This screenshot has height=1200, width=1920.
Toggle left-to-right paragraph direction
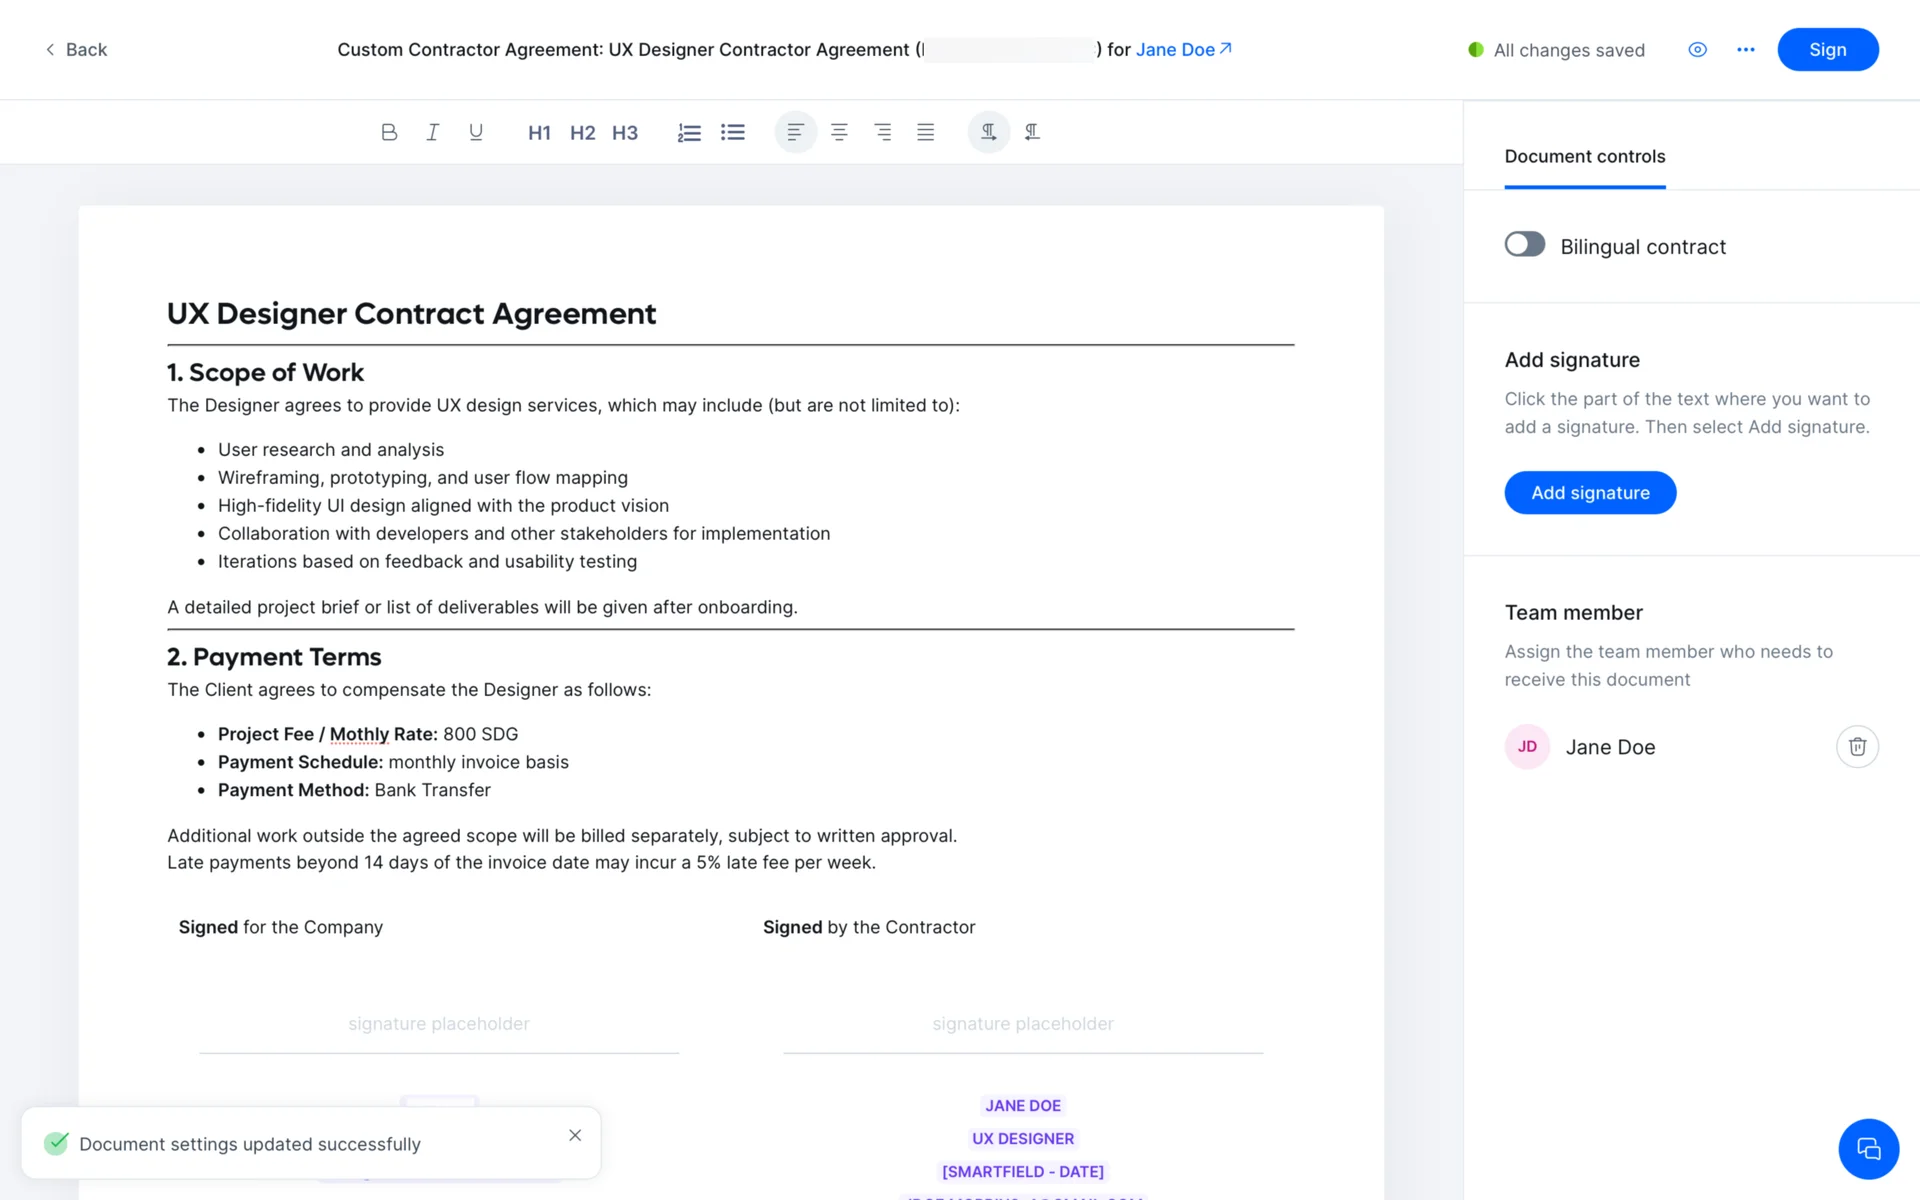pyautogui.click(x=988, y=132)
